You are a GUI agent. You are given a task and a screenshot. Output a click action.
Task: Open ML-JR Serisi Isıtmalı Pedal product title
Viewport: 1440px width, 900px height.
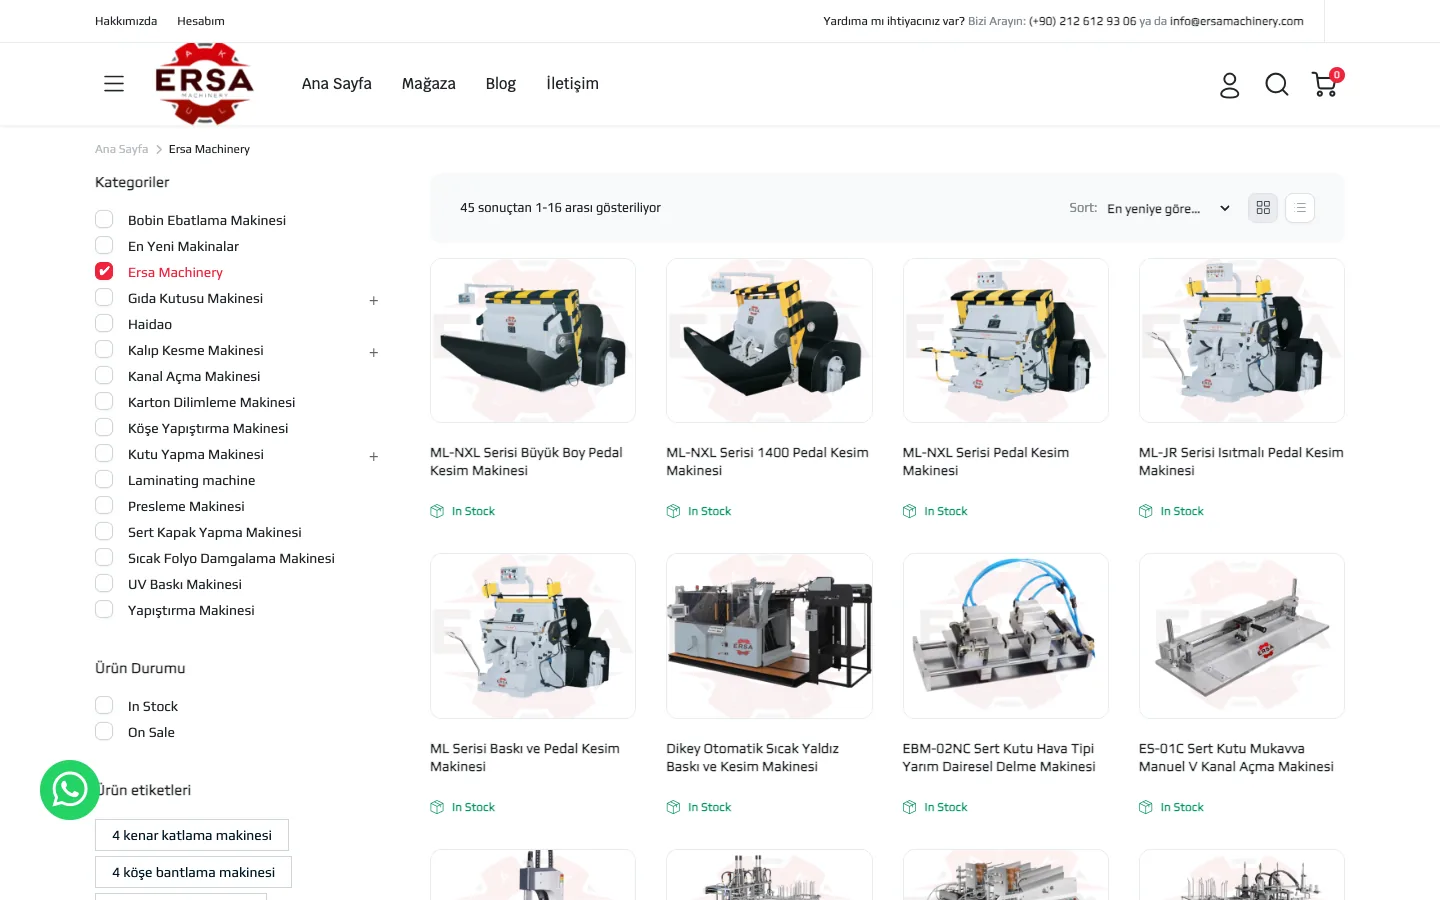click(1241, 461)
